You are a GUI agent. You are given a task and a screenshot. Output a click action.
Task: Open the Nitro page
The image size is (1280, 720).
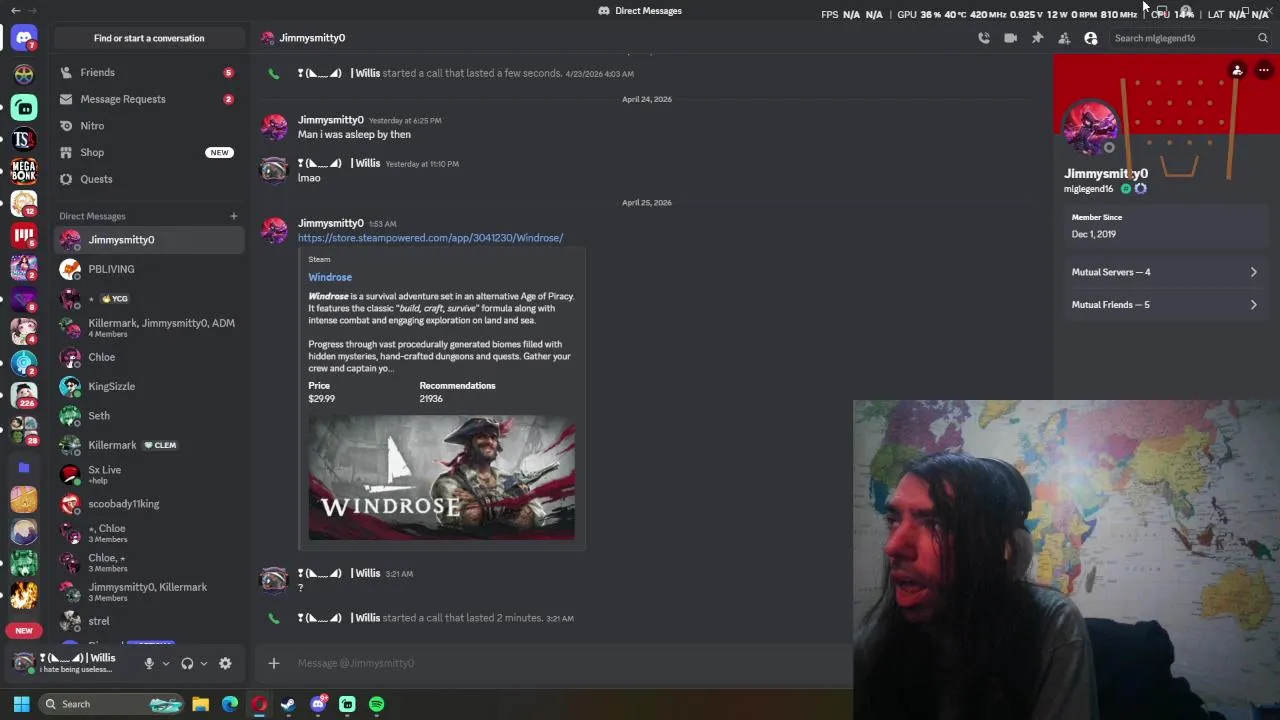click(149, 126)
